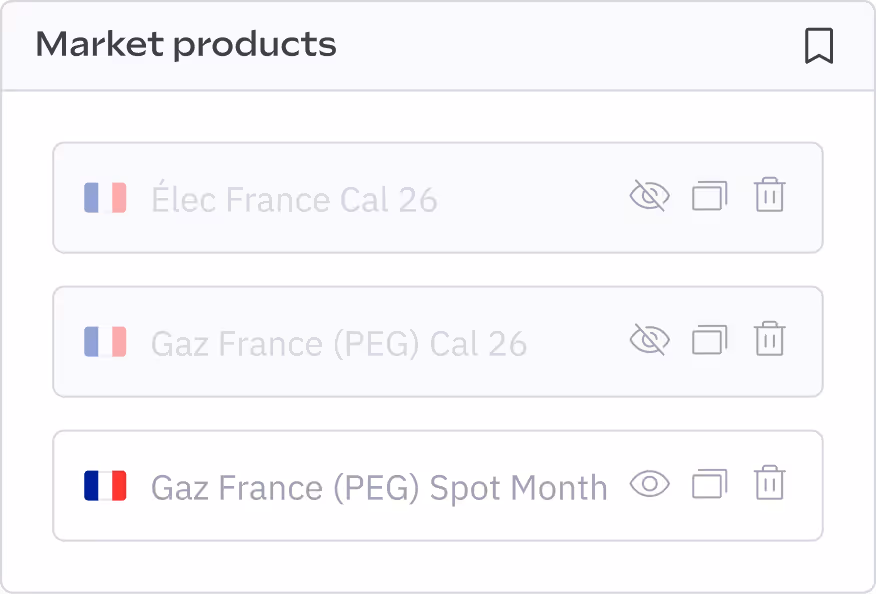The image size is (876, 594).
Task: Delete the Gaz France (PEG) Cal 26 product
Action: tap(770, 341)
